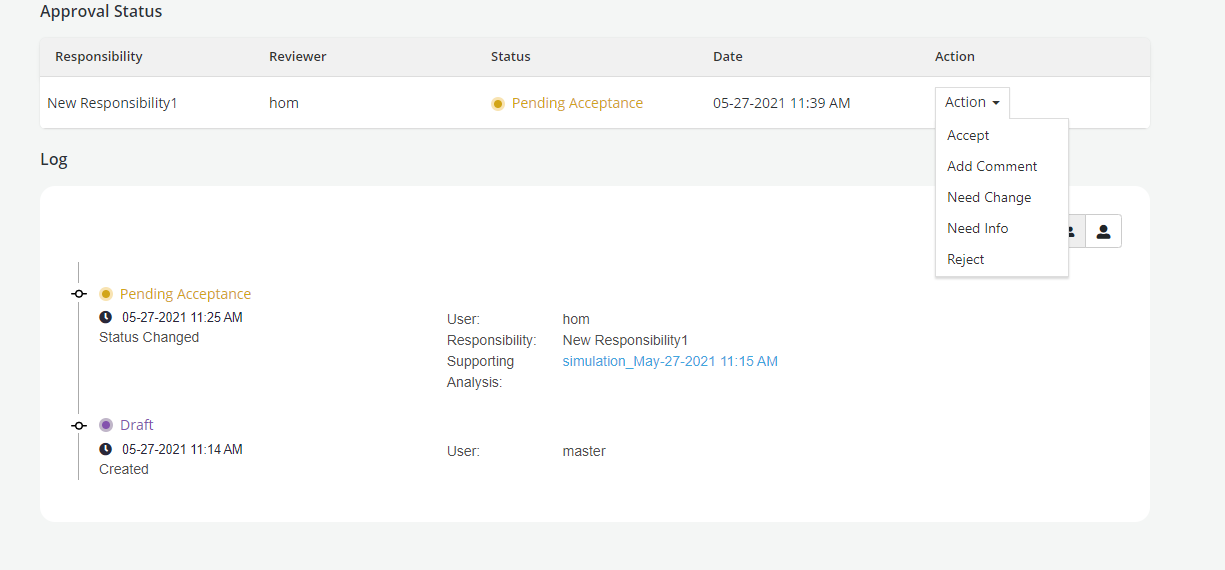
Task: Open the simulation_May-27-2021 11:15 AM link
Action: point(670,361)
